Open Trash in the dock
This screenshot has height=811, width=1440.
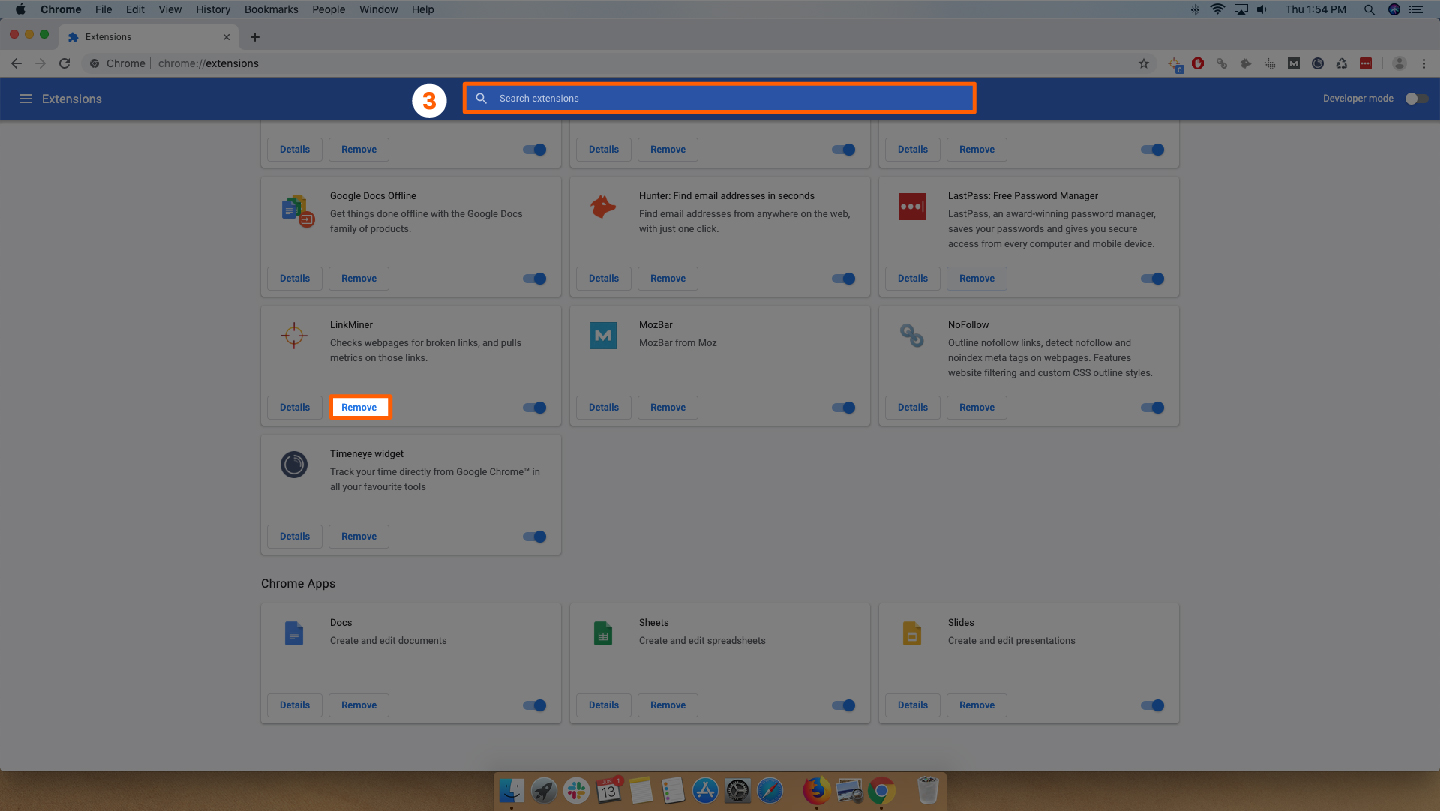pyautogui.click(x=927, y=790)
